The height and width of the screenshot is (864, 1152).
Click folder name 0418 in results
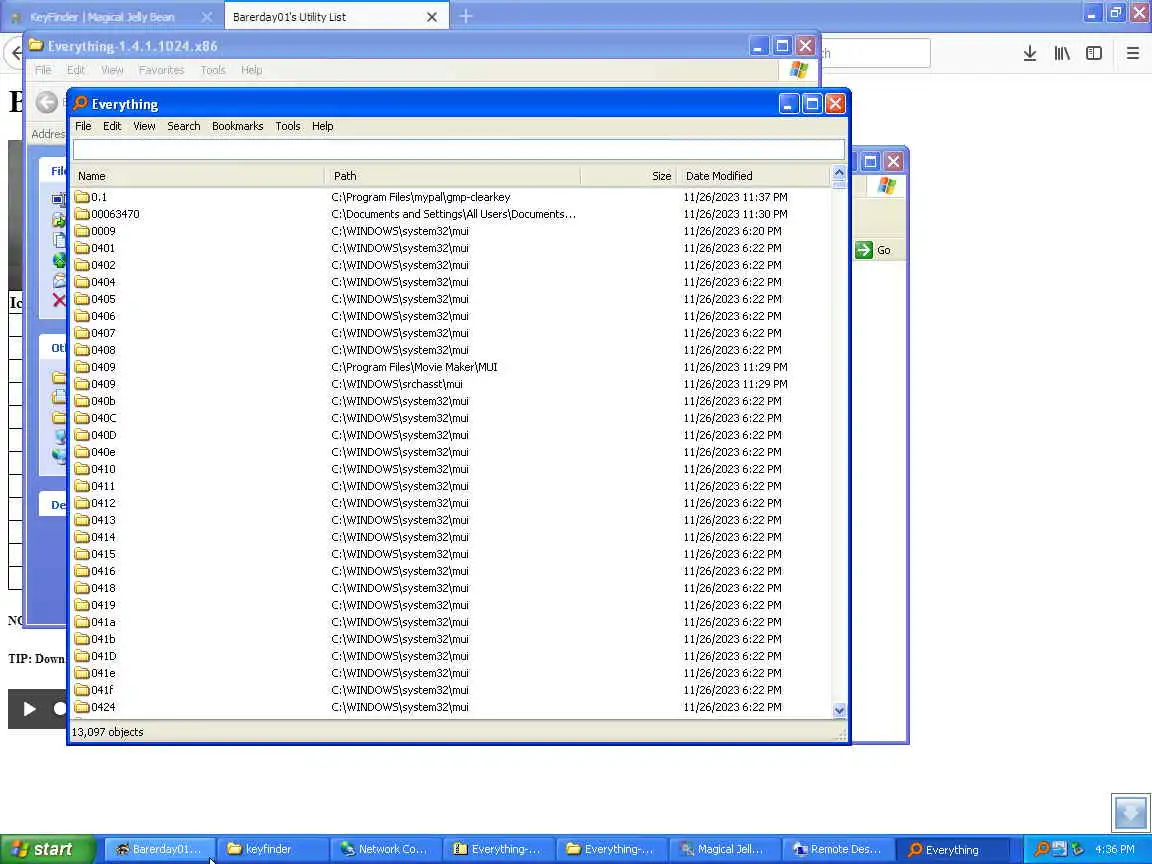103,588
